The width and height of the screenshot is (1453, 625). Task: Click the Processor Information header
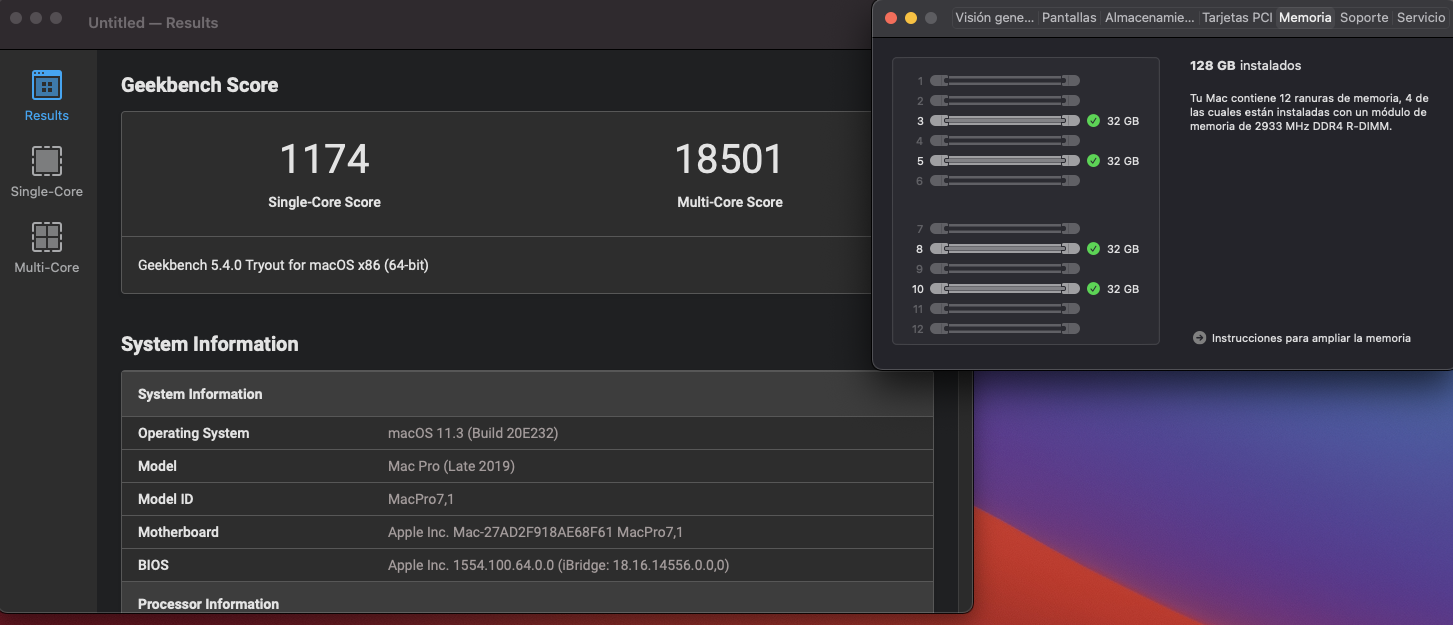click(208, 604)
